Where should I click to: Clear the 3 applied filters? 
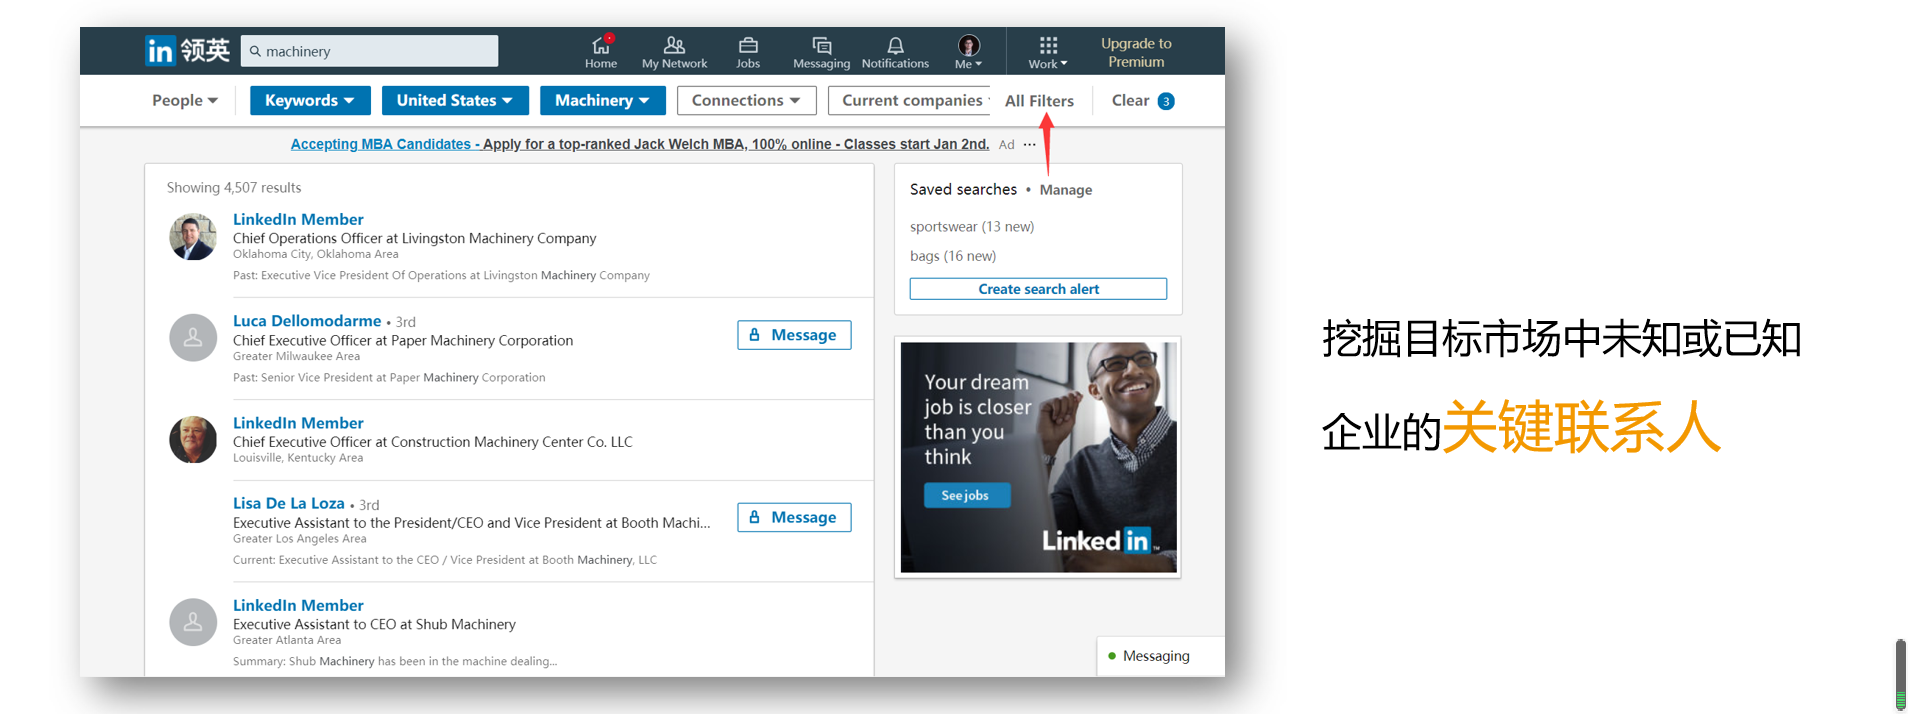[x=1141, y=100]
